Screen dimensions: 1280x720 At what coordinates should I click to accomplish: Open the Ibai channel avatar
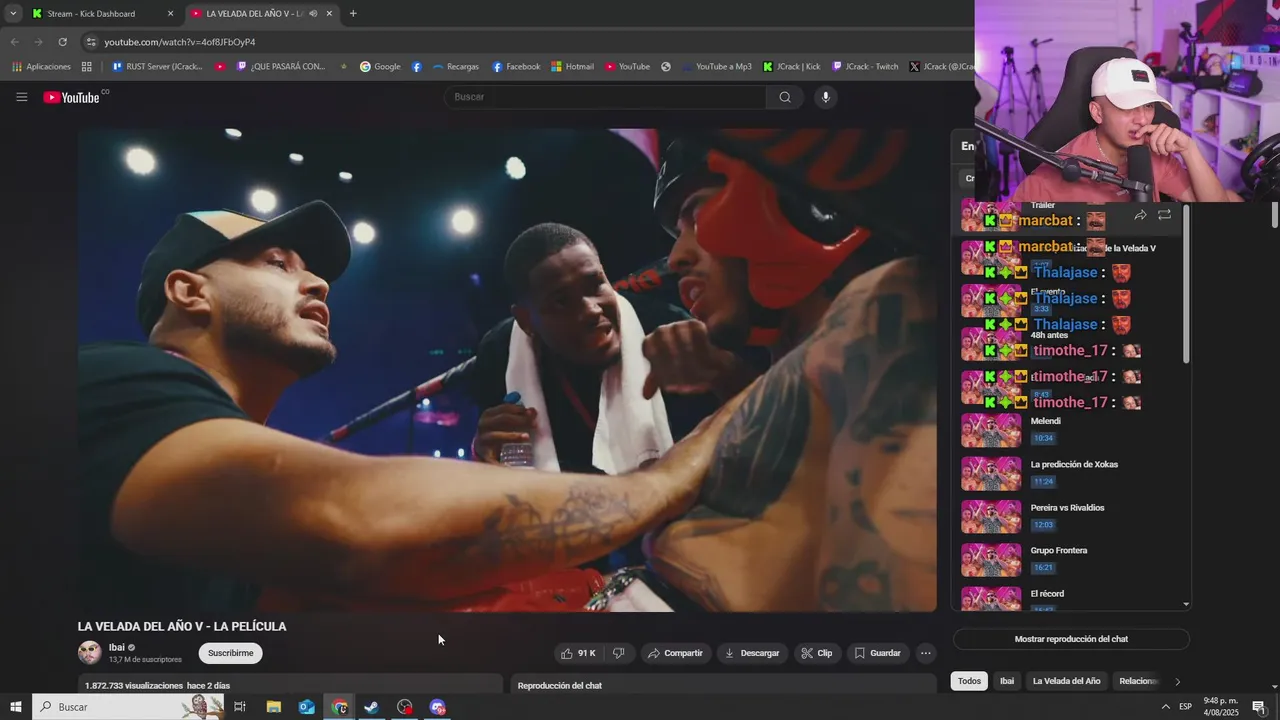click(90, 653)
